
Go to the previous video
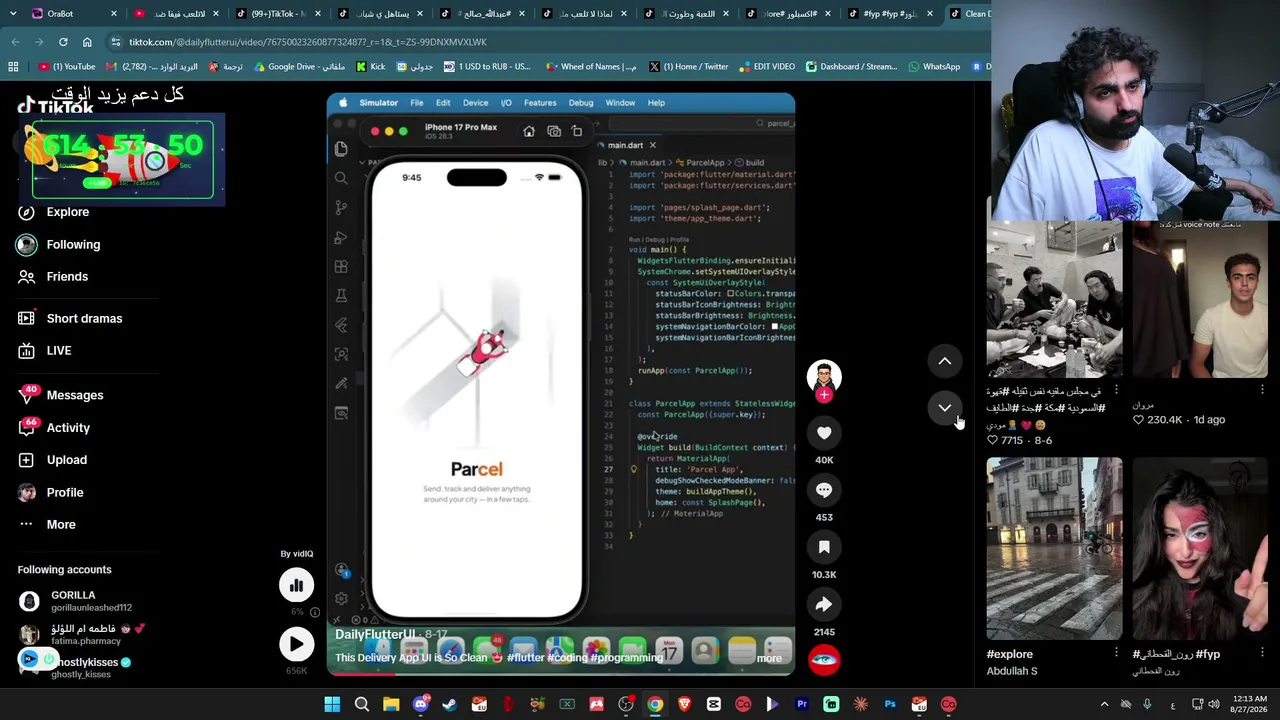[945, 361]
